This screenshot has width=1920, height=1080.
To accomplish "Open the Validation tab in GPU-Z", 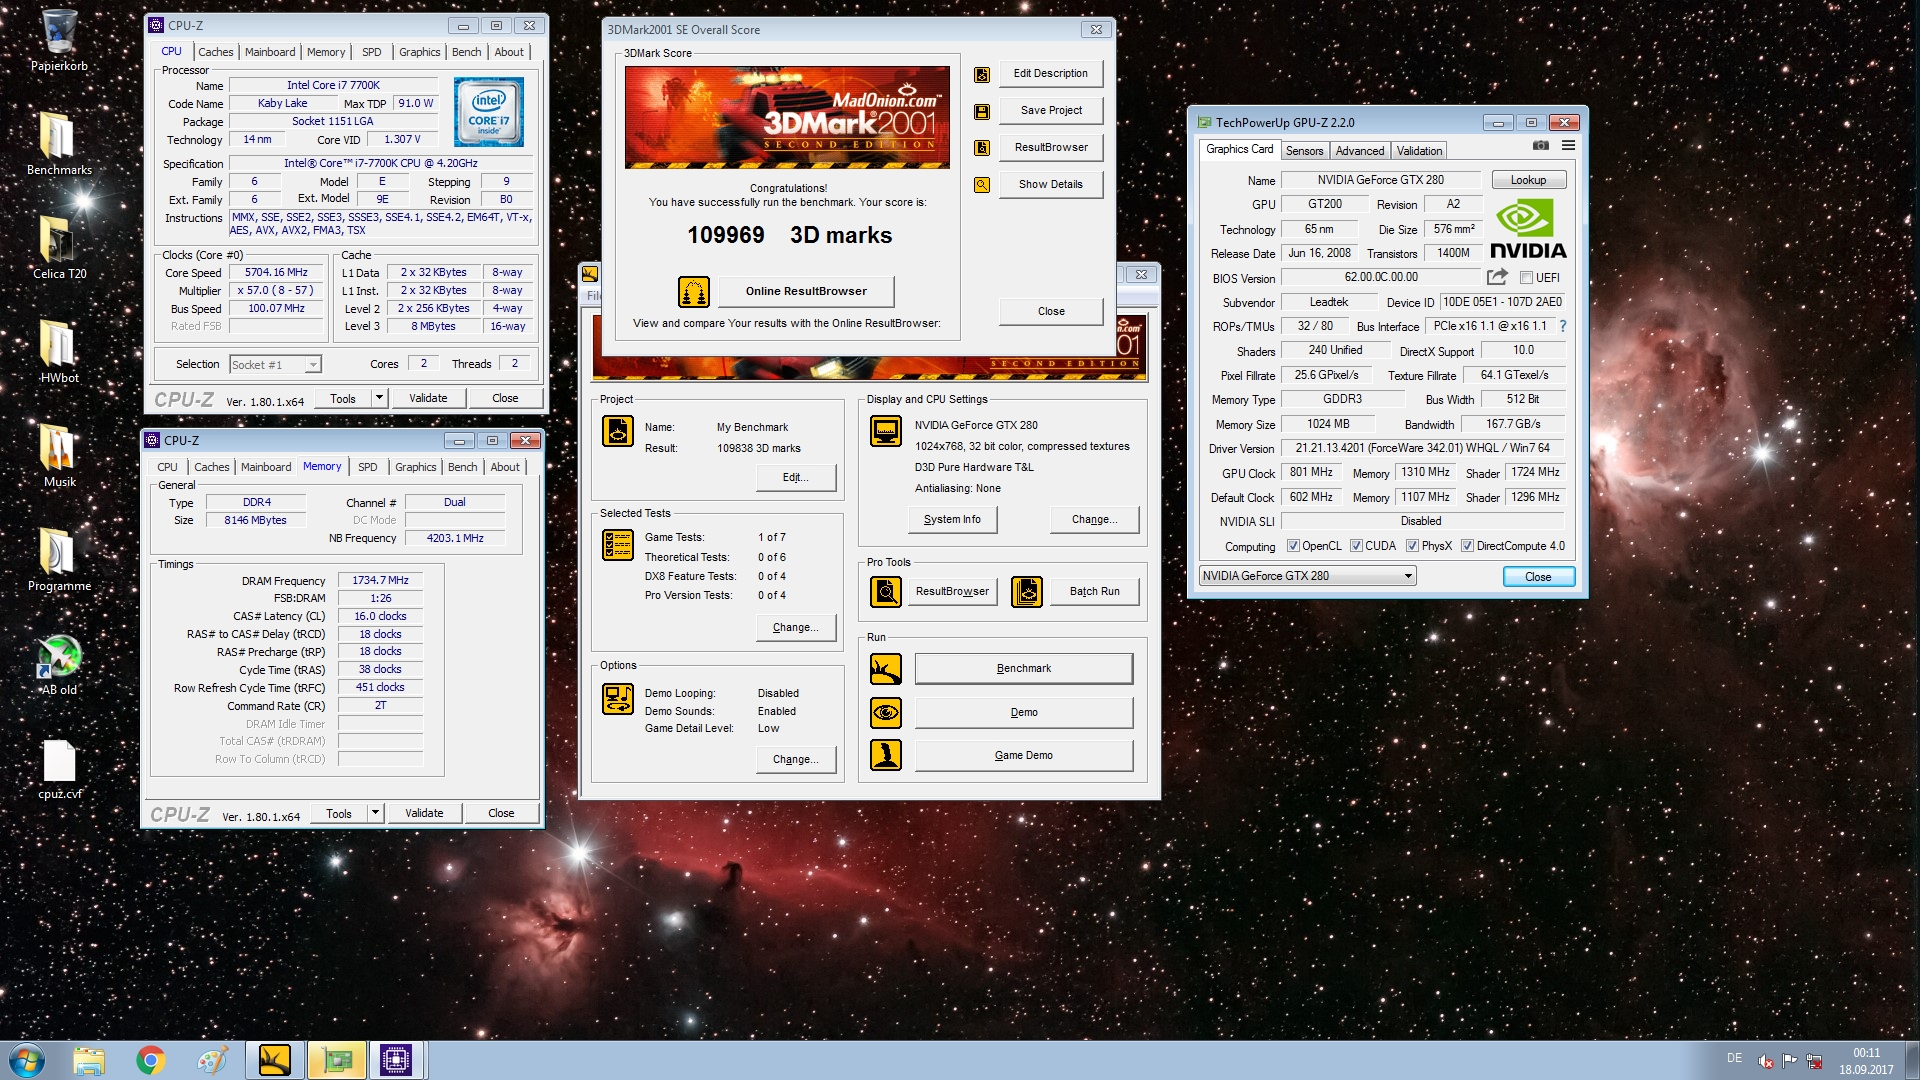I will (x=1419, y=151).
